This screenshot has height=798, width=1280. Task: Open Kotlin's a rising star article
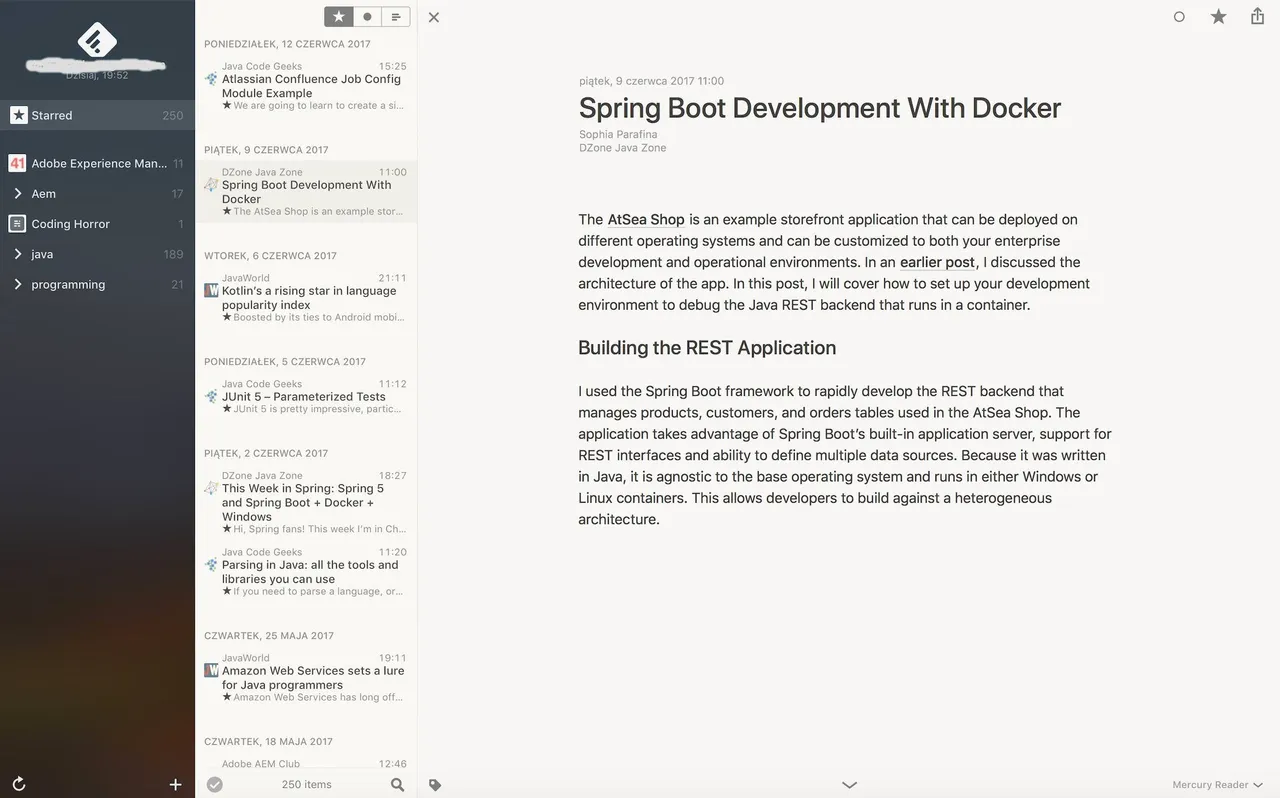pyautogui.click(x=306, y=298)
